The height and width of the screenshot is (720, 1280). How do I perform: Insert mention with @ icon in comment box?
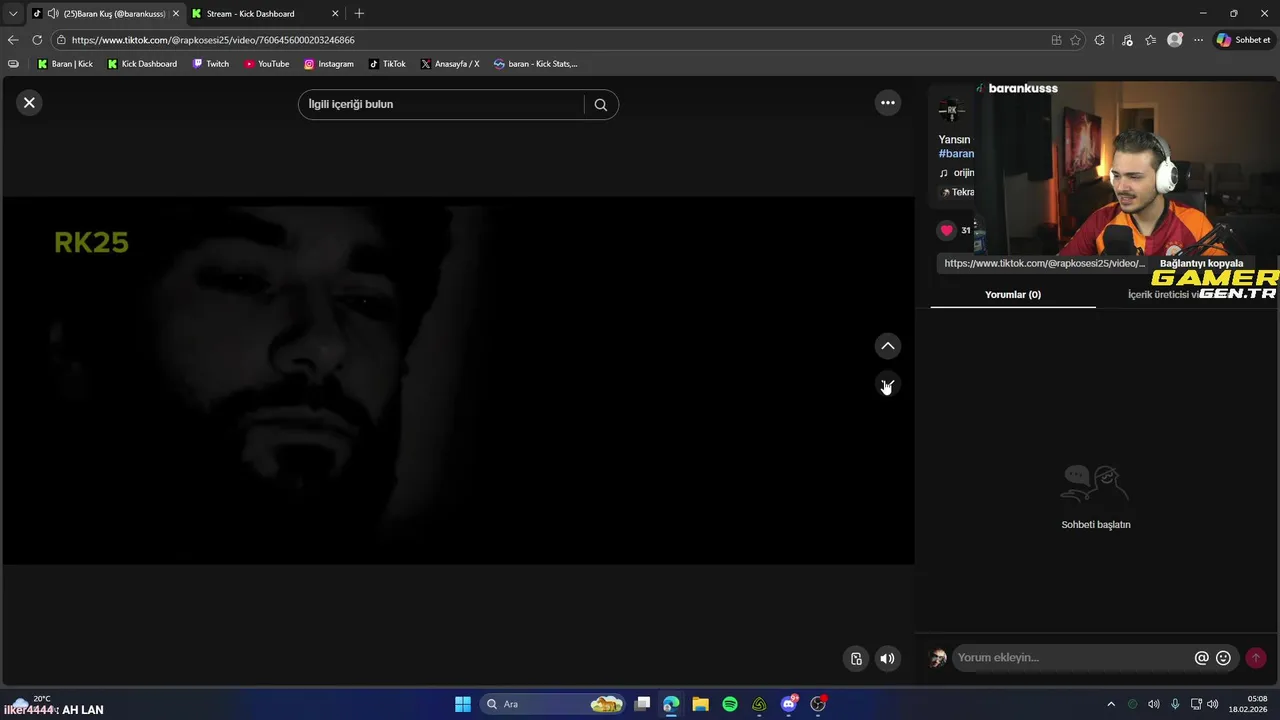click(1201, 658)
